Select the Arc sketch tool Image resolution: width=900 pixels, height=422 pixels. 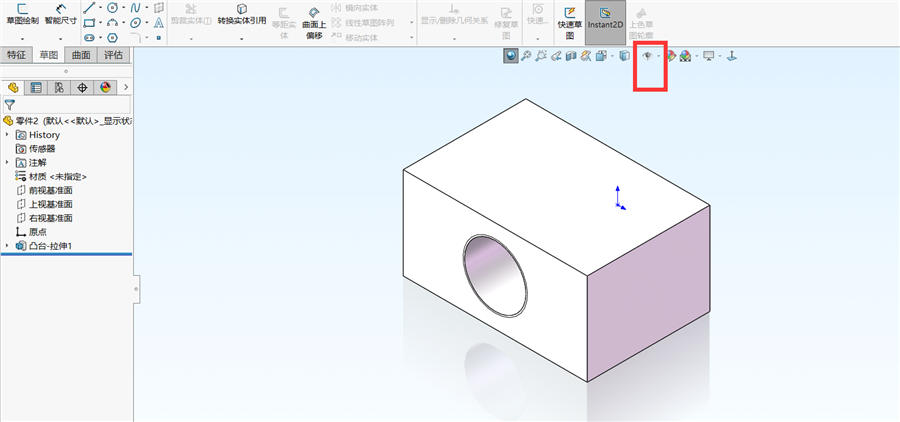pos(112,23)
